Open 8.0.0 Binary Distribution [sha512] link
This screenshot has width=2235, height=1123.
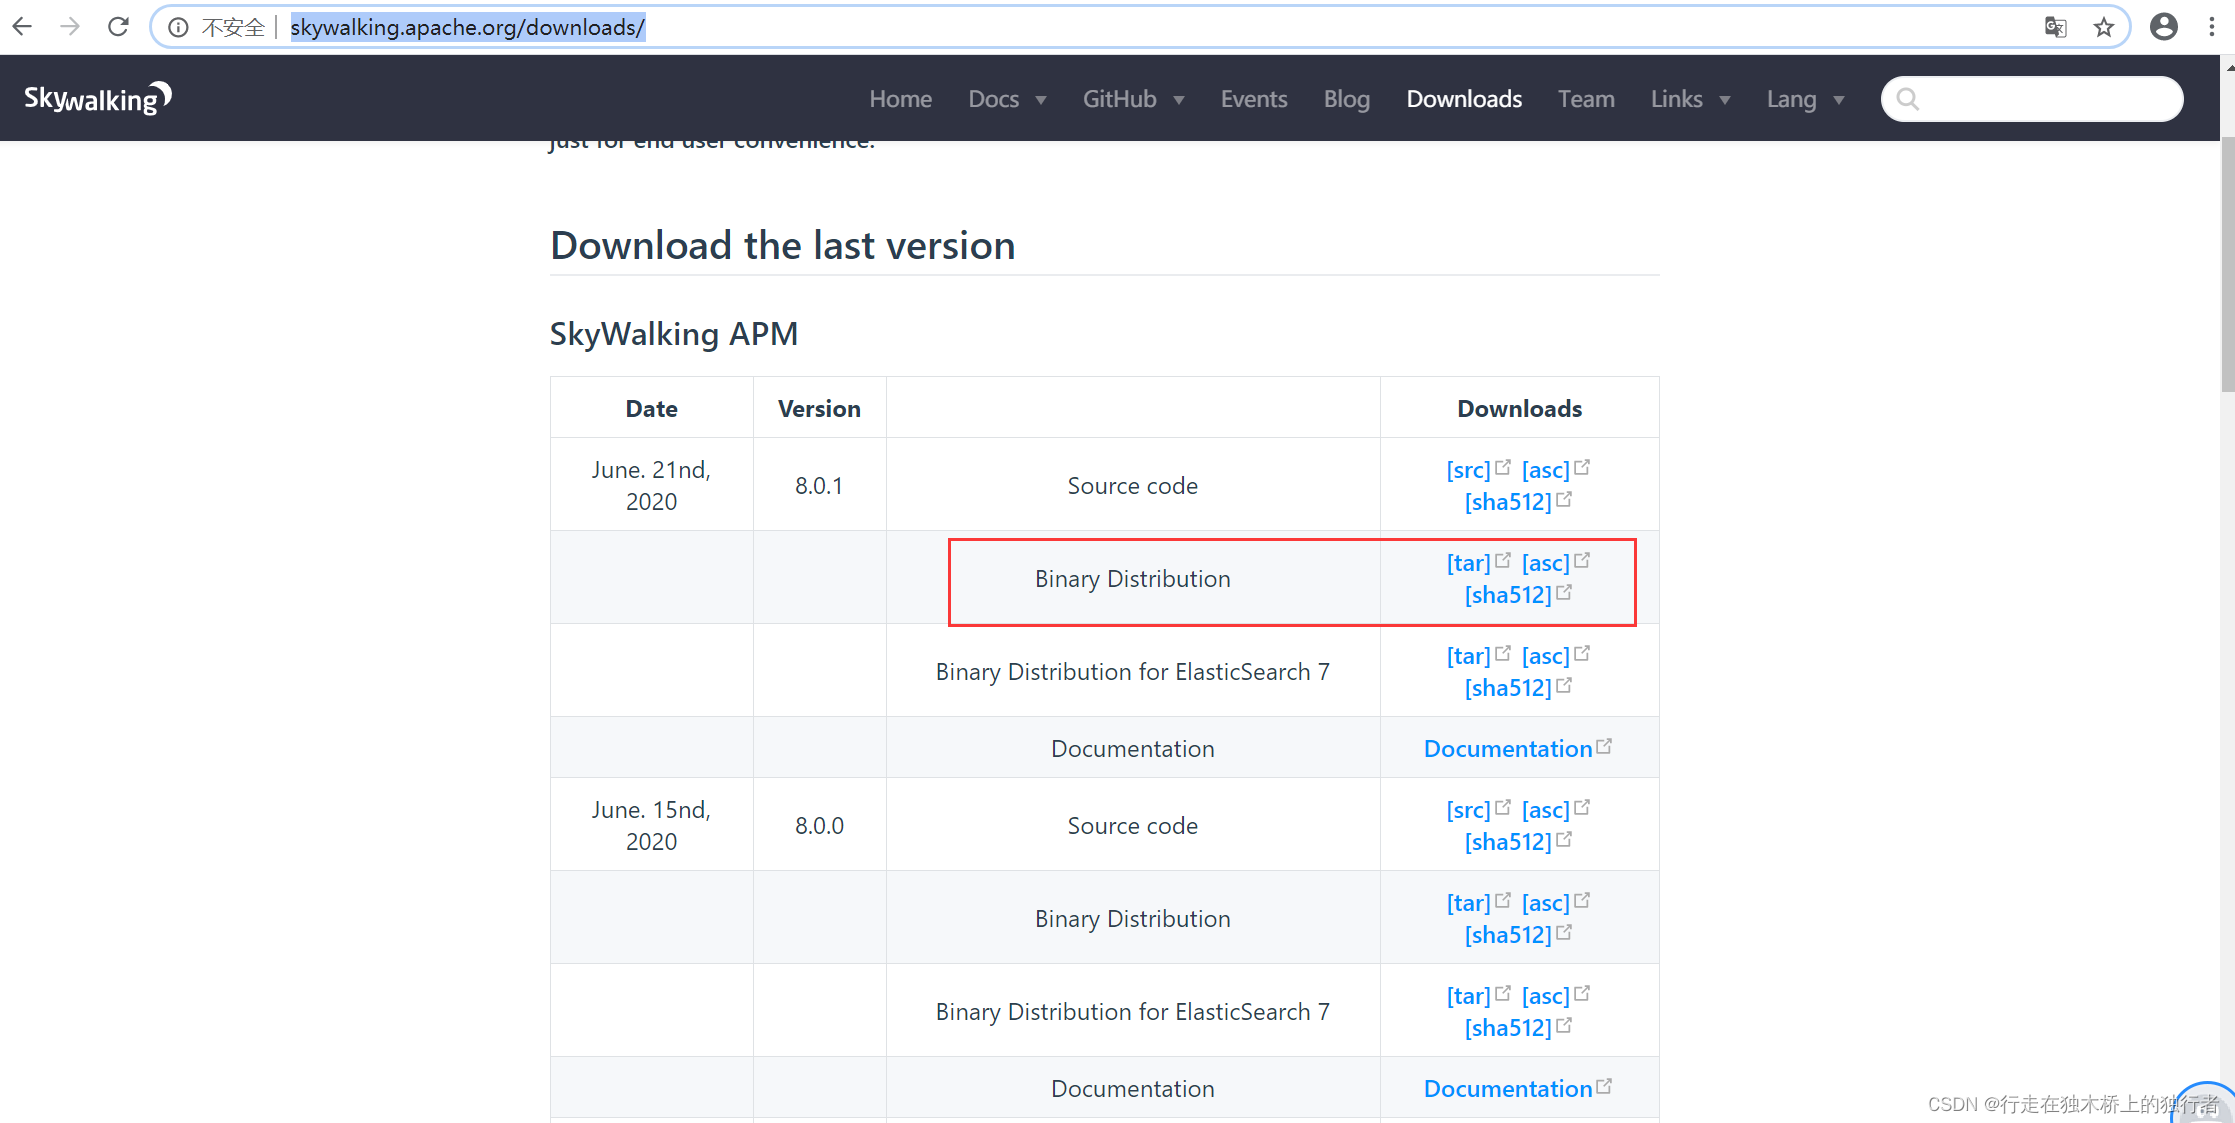click(1508, 935)
